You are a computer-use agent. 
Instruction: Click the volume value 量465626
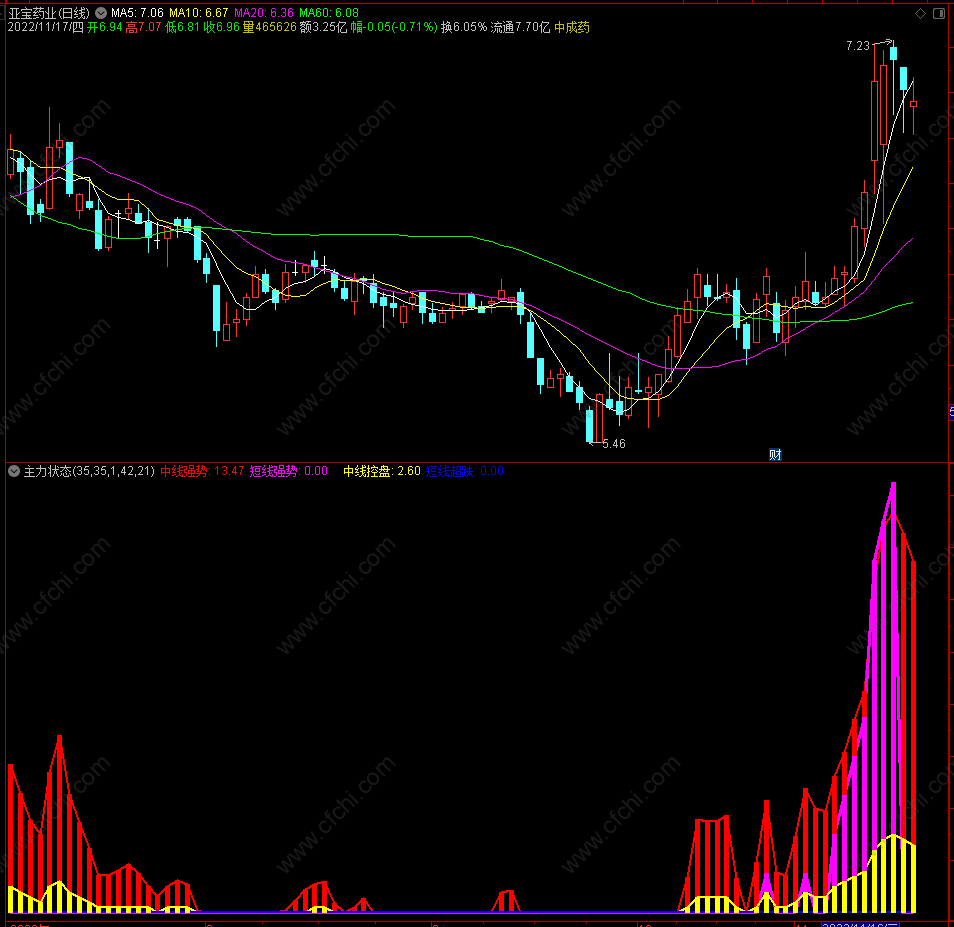tap(270, 27)
